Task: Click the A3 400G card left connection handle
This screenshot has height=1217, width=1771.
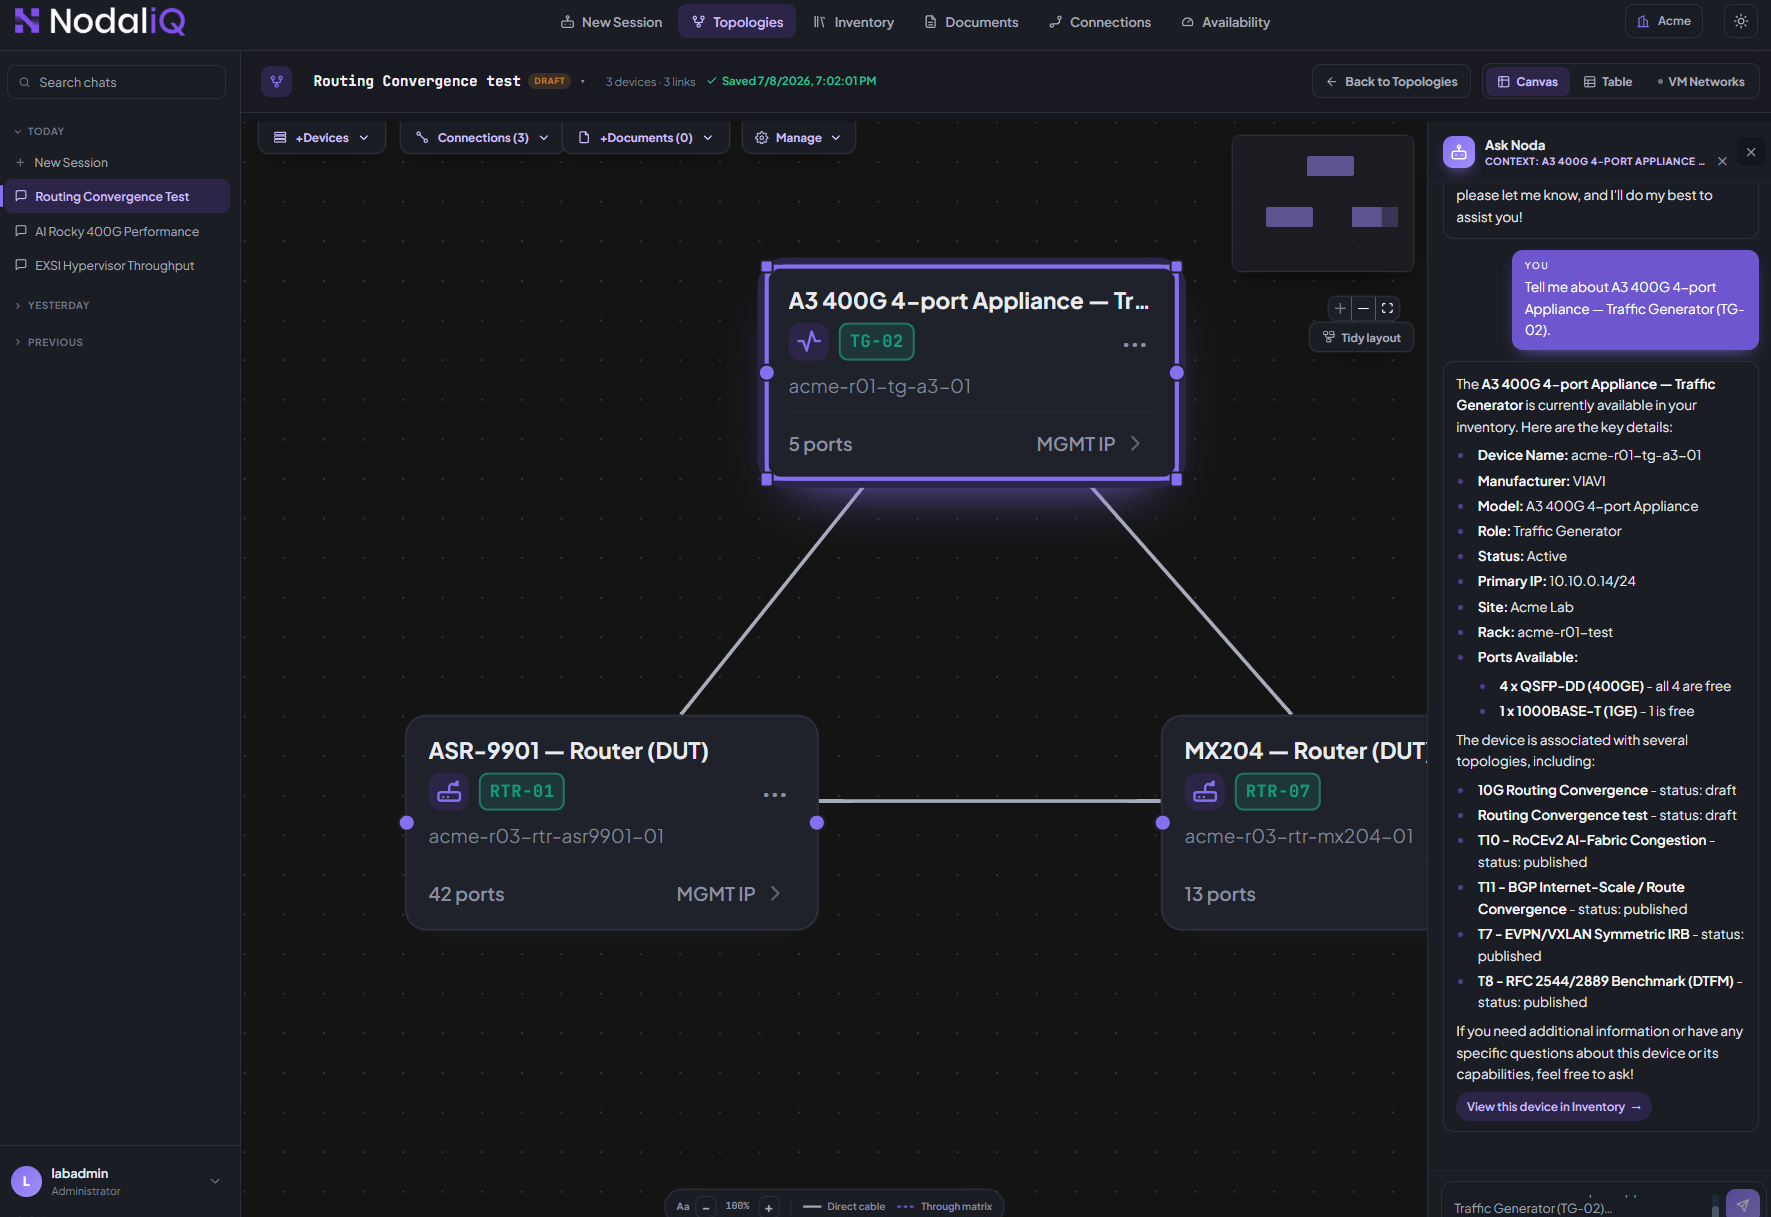Action: (x=767, y=373)
